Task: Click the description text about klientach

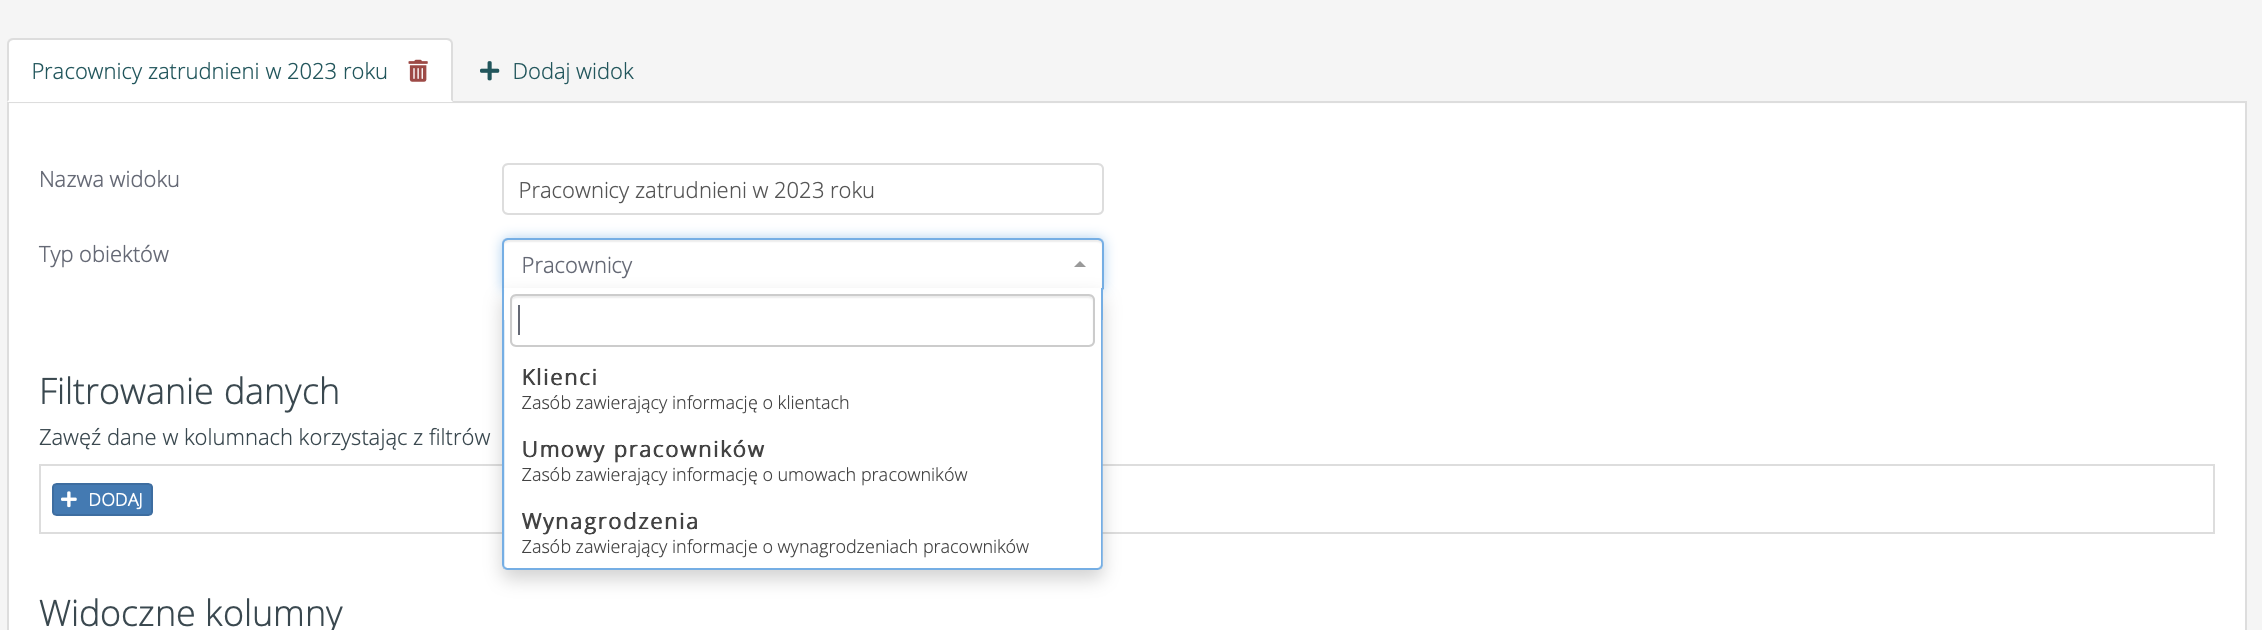Action: coord(685,403)
